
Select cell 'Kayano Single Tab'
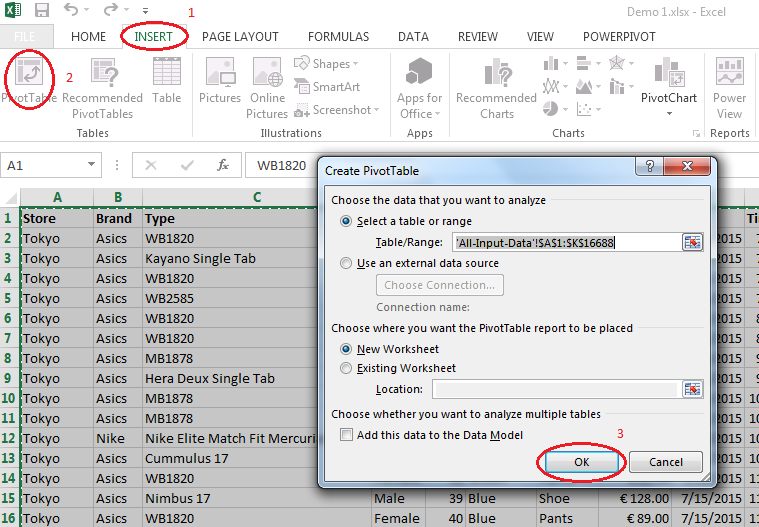[230, 258]
